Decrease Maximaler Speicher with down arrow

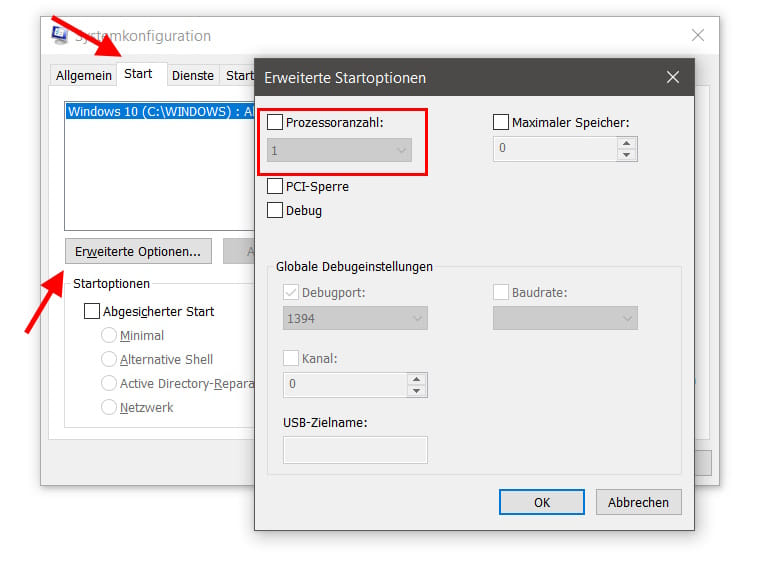pyautogui.click(x=627, y=155)
